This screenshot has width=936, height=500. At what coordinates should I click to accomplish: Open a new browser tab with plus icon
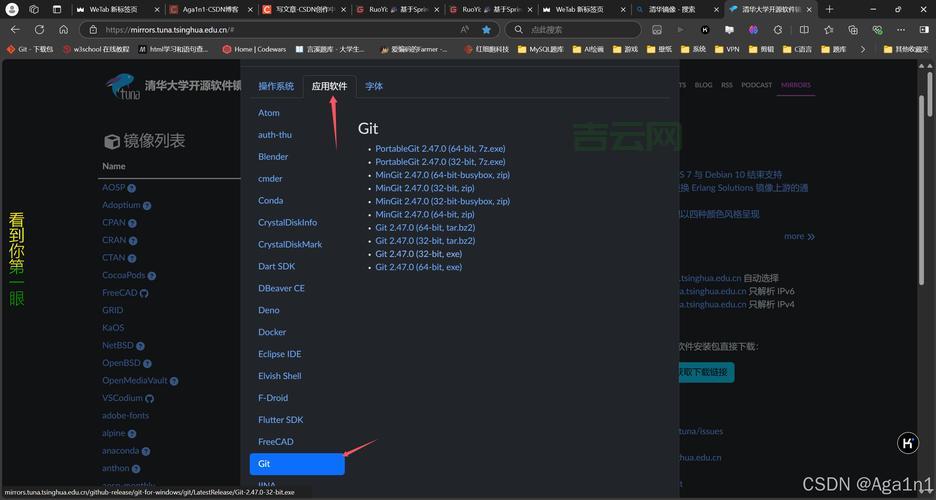click(829, 9)
